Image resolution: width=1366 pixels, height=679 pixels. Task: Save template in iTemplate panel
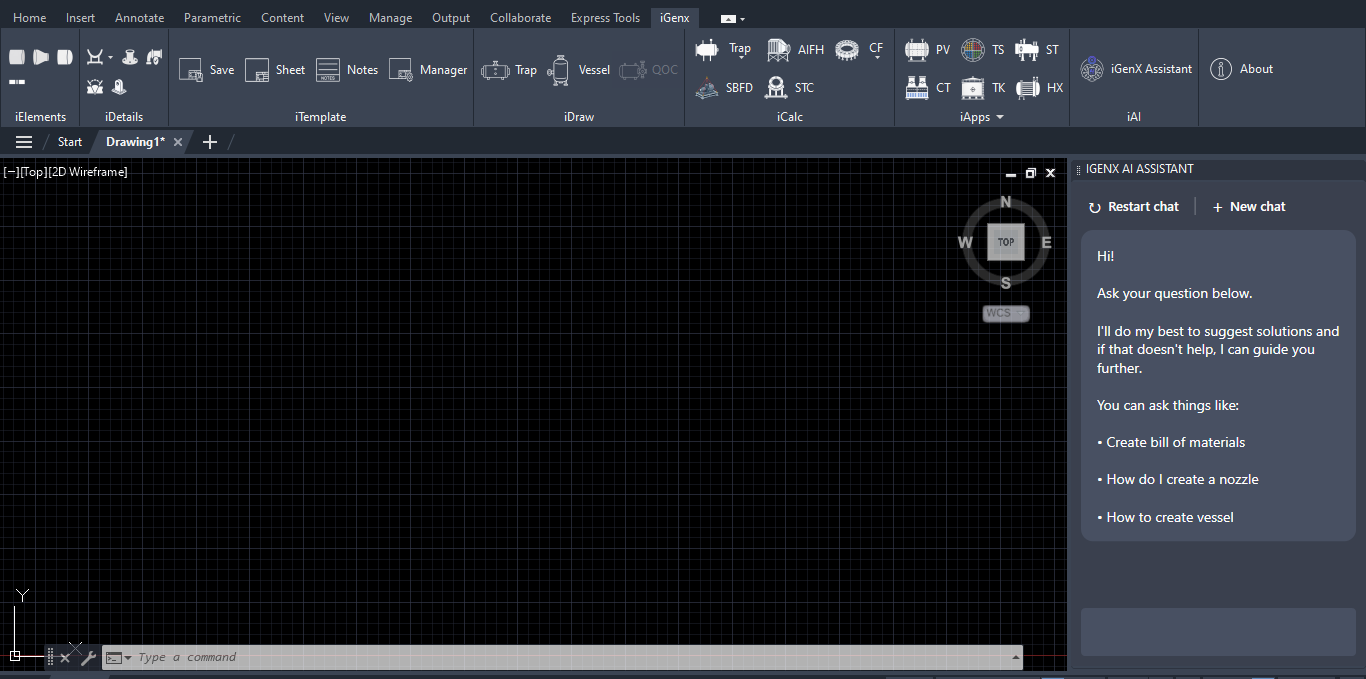206,70
